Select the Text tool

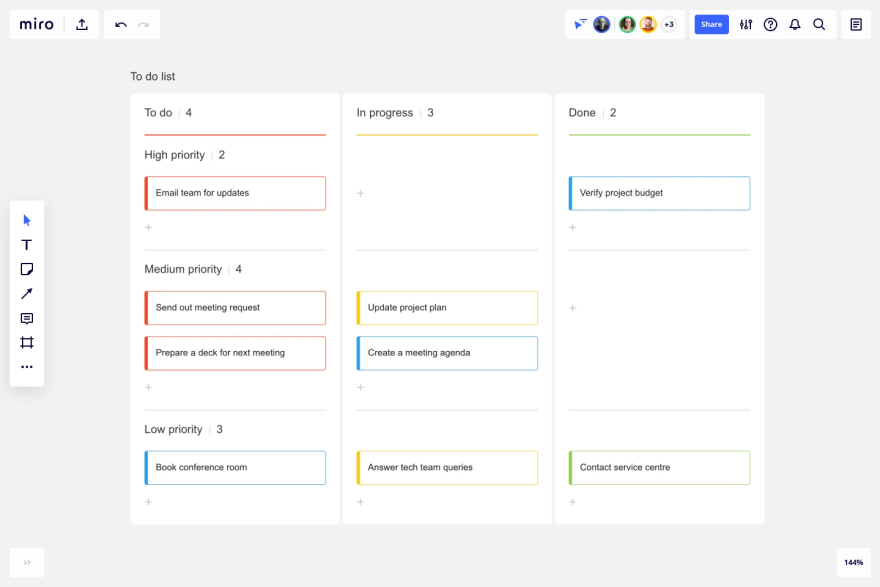point(26,245)
